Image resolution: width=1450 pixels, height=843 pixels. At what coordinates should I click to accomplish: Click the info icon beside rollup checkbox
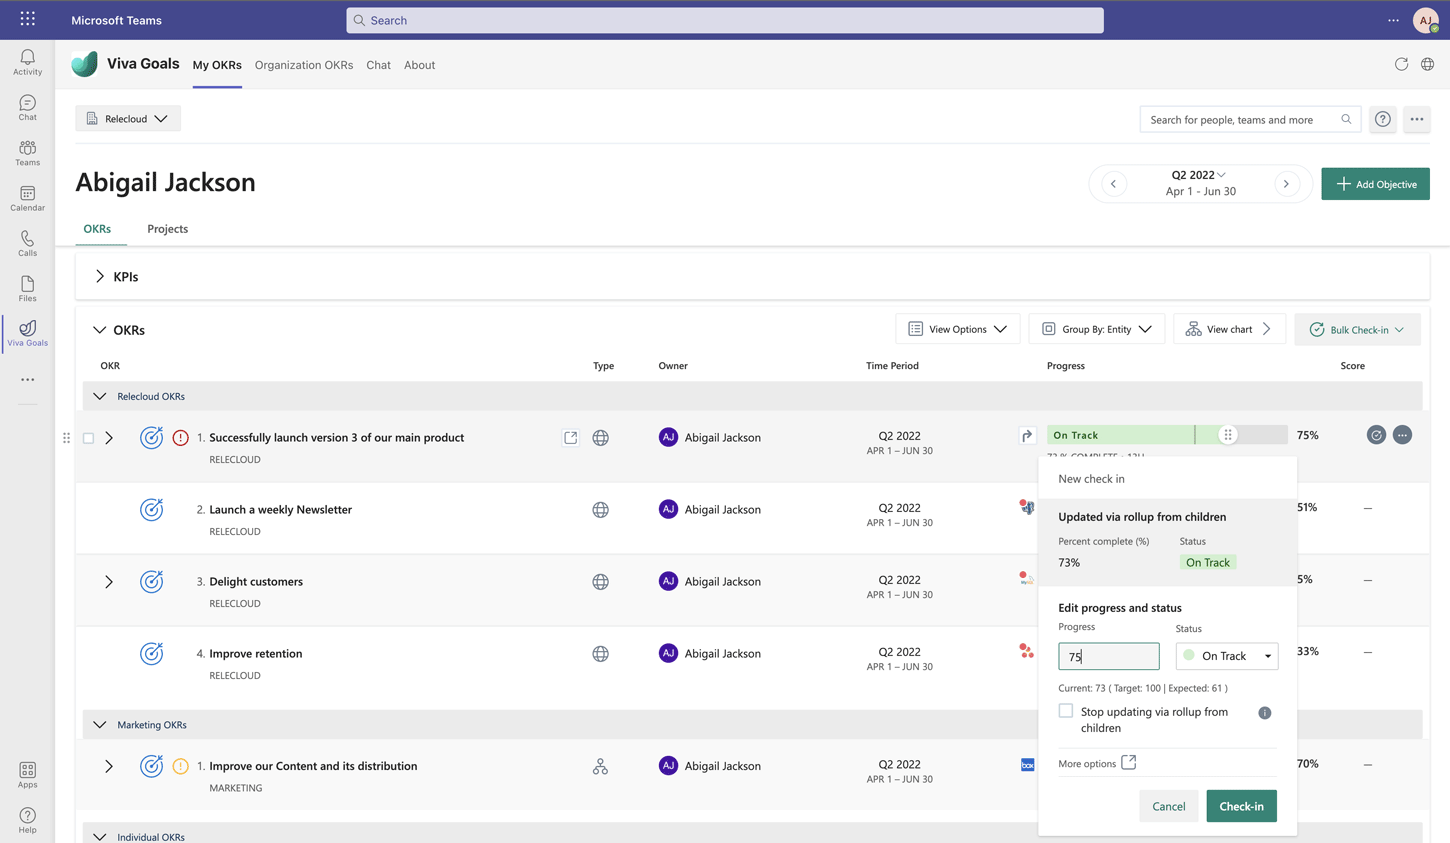[x=1265, y=713]
